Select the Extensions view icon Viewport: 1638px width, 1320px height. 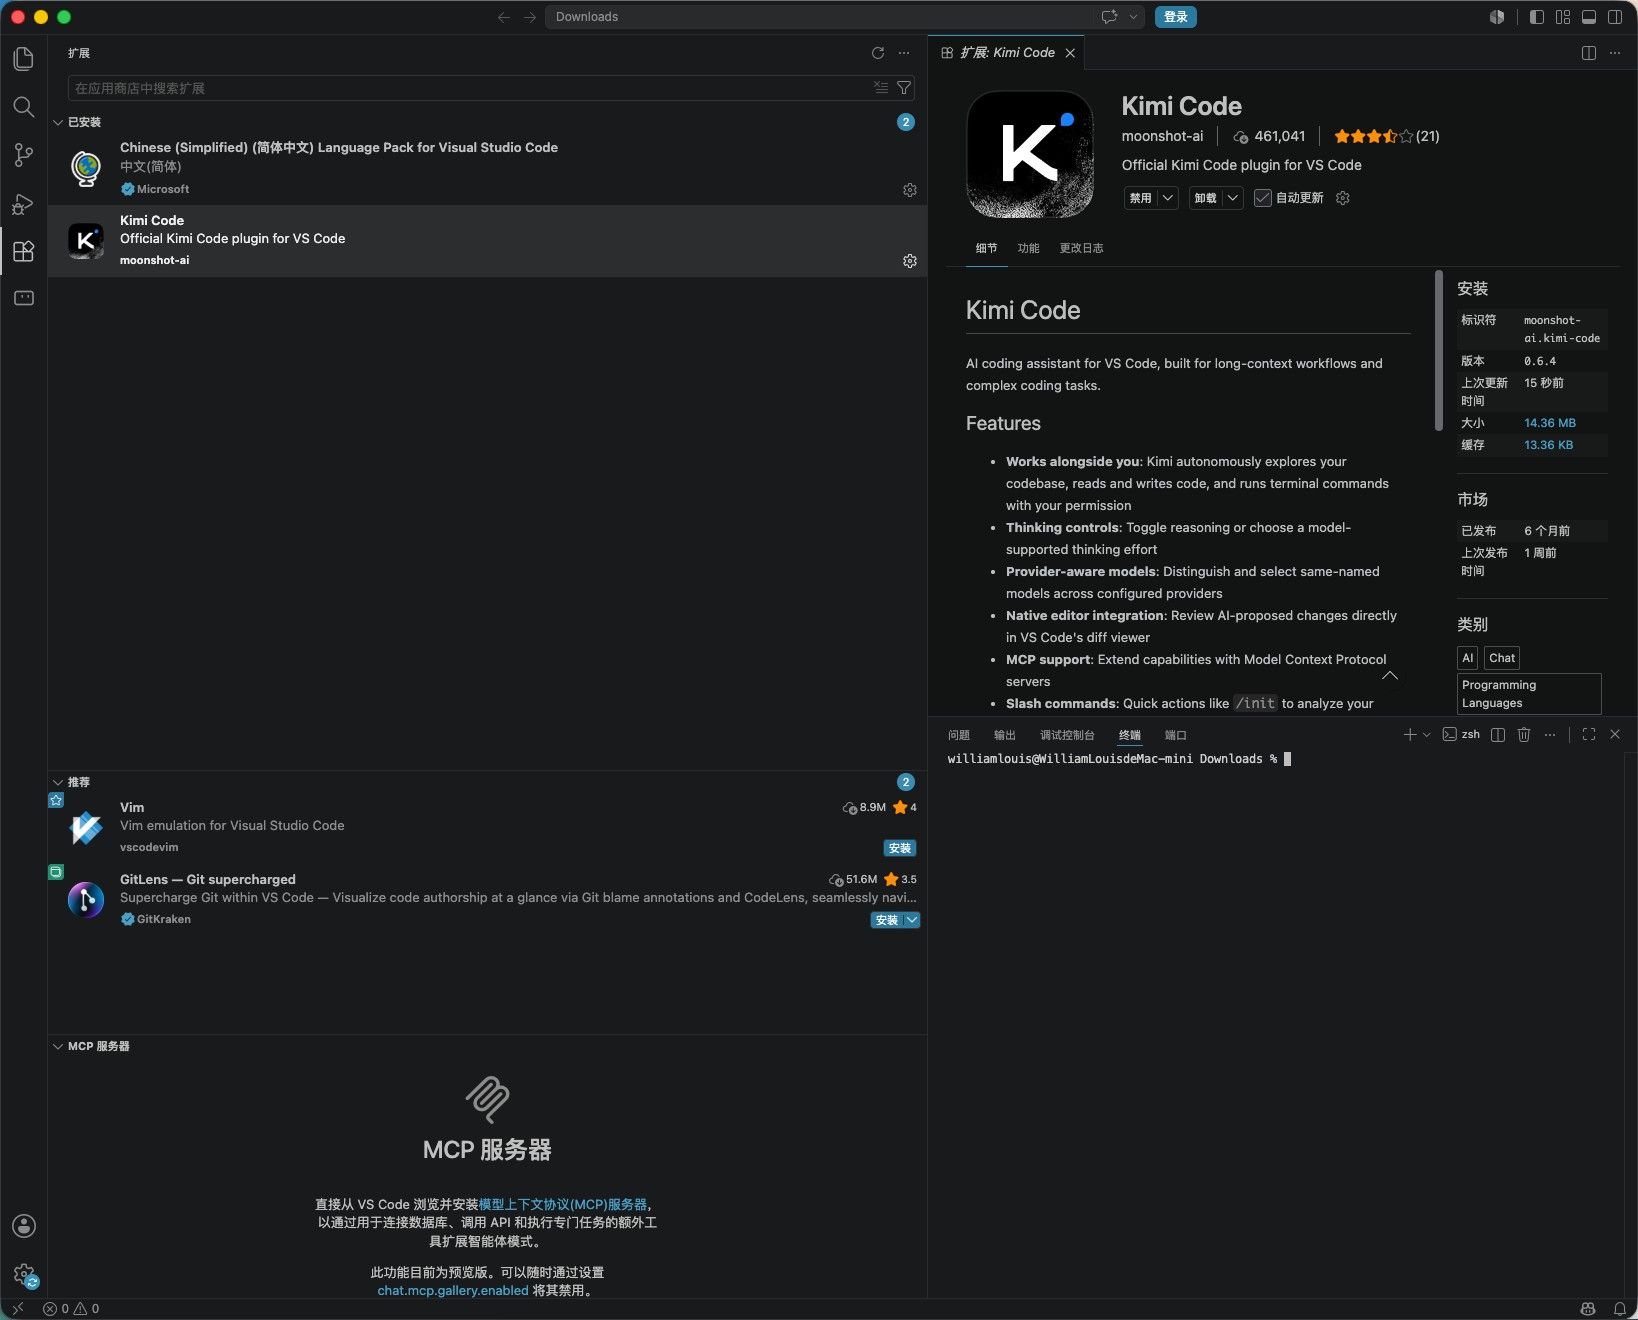coord(24,251)
